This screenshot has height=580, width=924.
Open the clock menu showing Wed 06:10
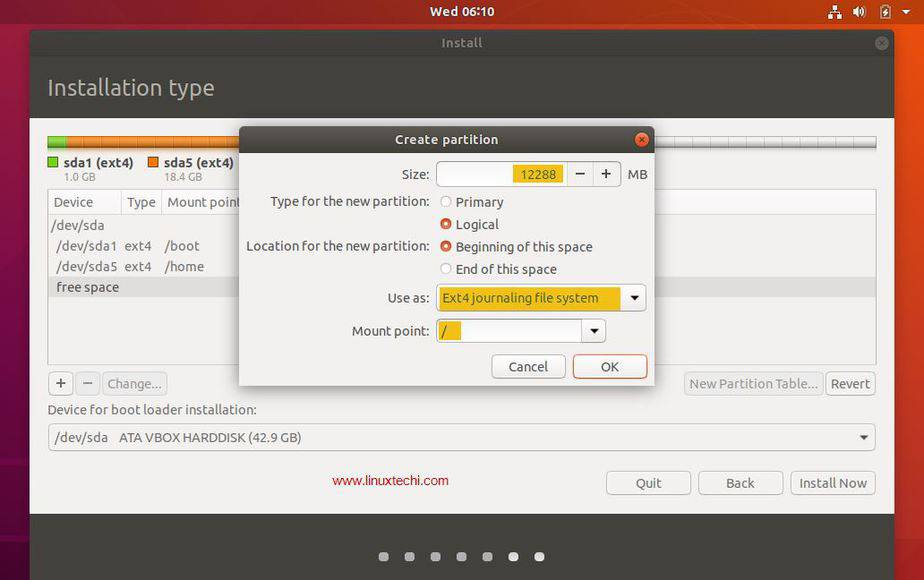[461, 11]
